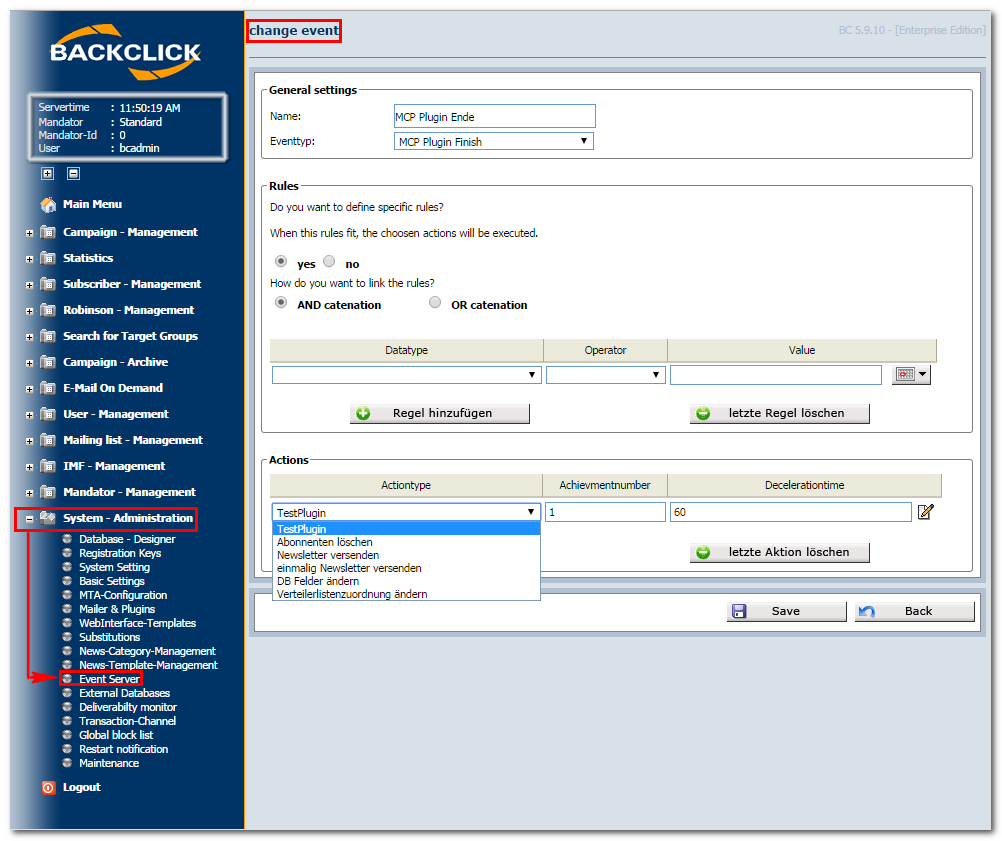1002x841 pixels.
Task: Choose 'Newsletter versenden' from the Actiontype list
Action: coord(328,555)
